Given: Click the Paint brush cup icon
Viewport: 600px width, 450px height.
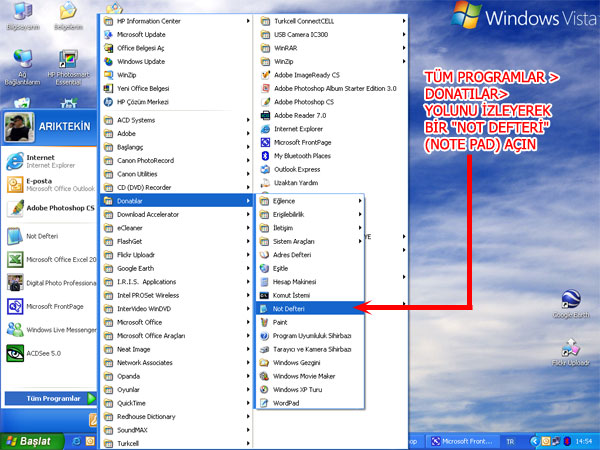Looking at the screenshot, I should point(264,322).
